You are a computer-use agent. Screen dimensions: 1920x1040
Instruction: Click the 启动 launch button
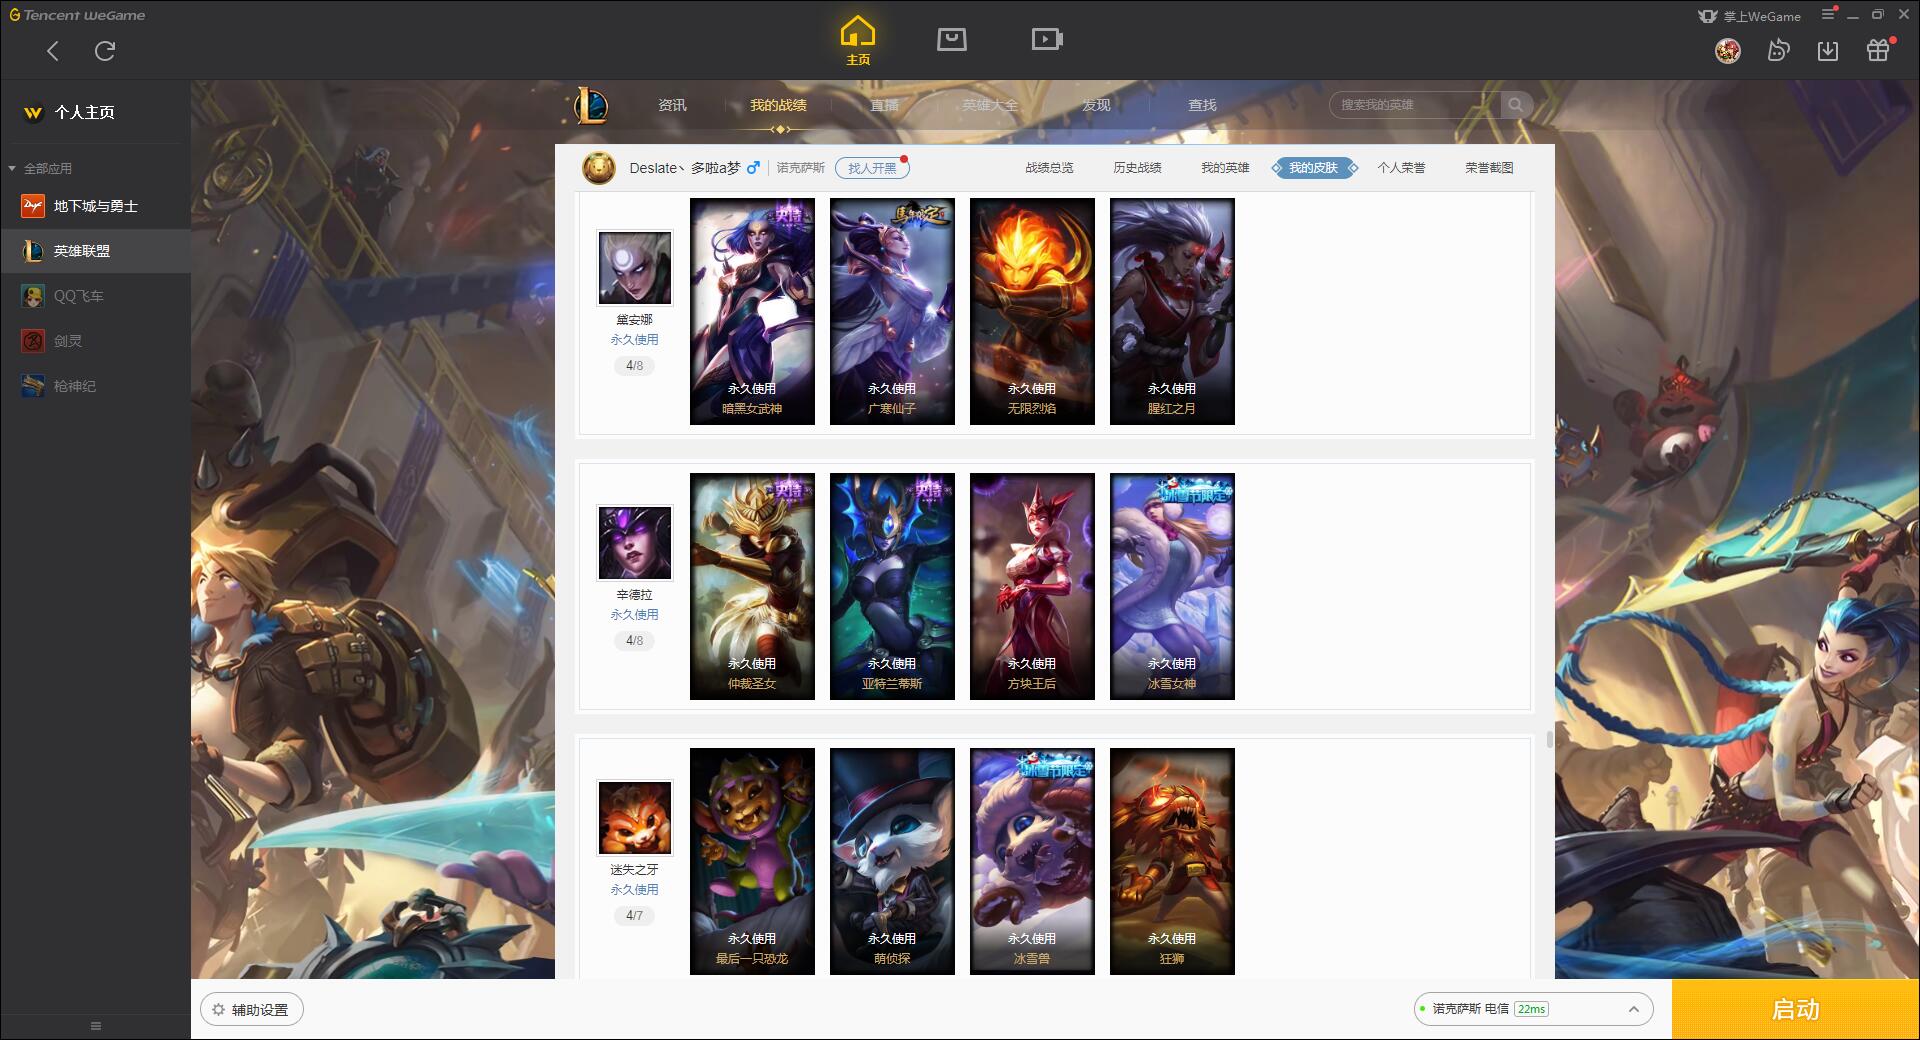(1795, 1009)
